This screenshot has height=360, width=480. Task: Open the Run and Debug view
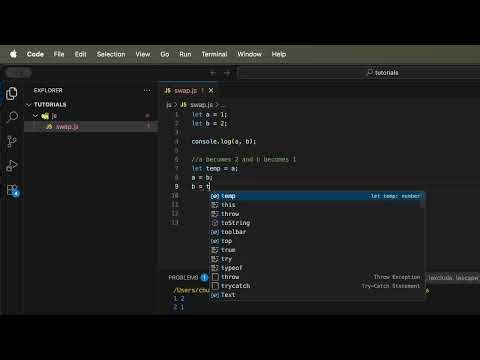[x=12, y=166]
